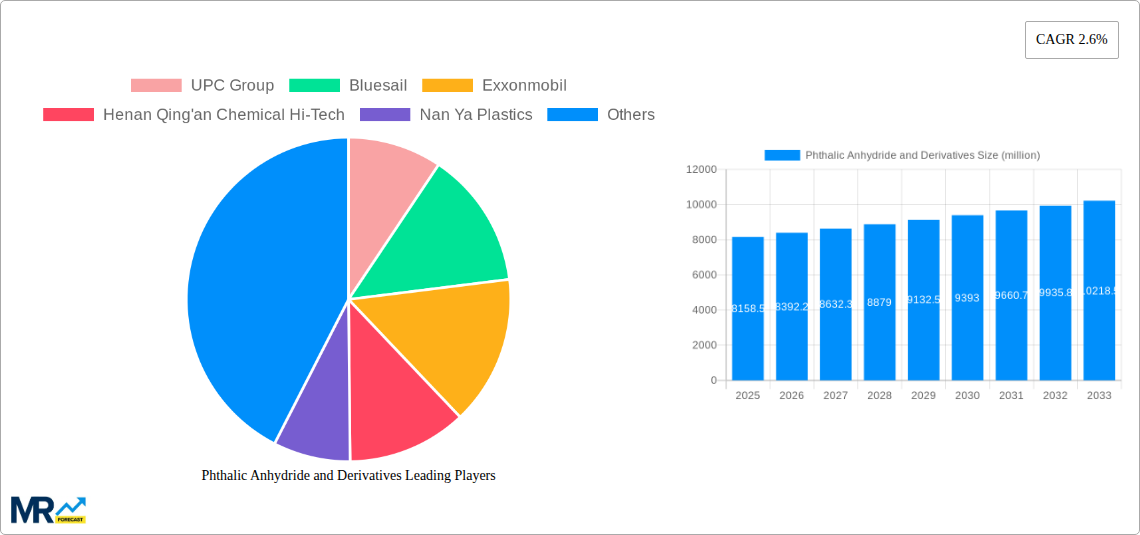This screenshot has width=1140, height=535.
Task: Toggle UPC Group legend label
Action: point(233,86)
